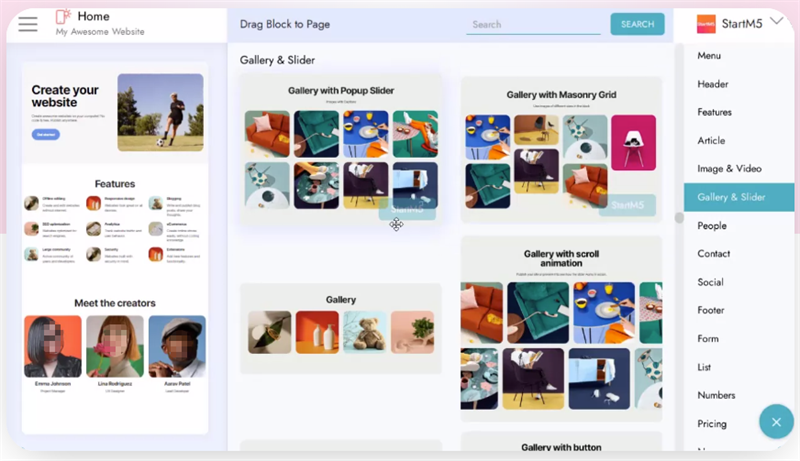Click the soccer player image in preview

[x=160, y=112]
